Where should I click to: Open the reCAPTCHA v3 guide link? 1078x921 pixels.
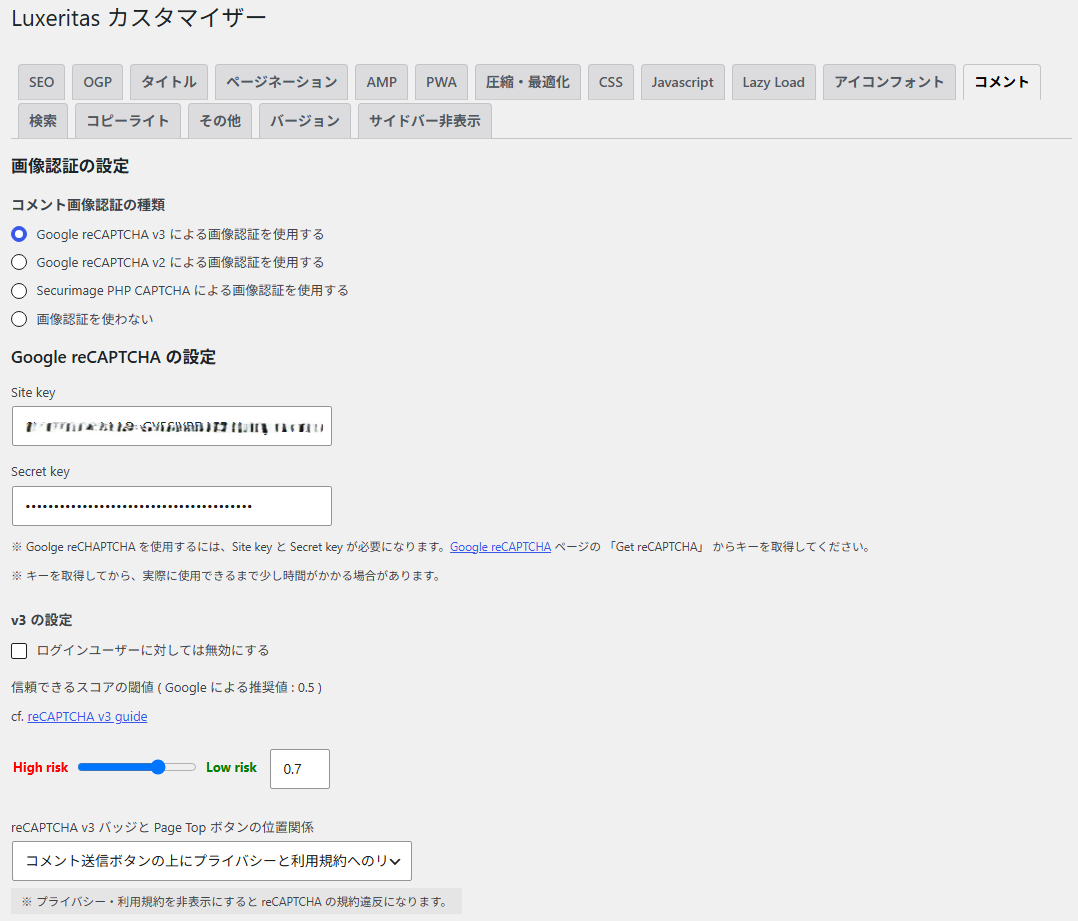[87, 716]
